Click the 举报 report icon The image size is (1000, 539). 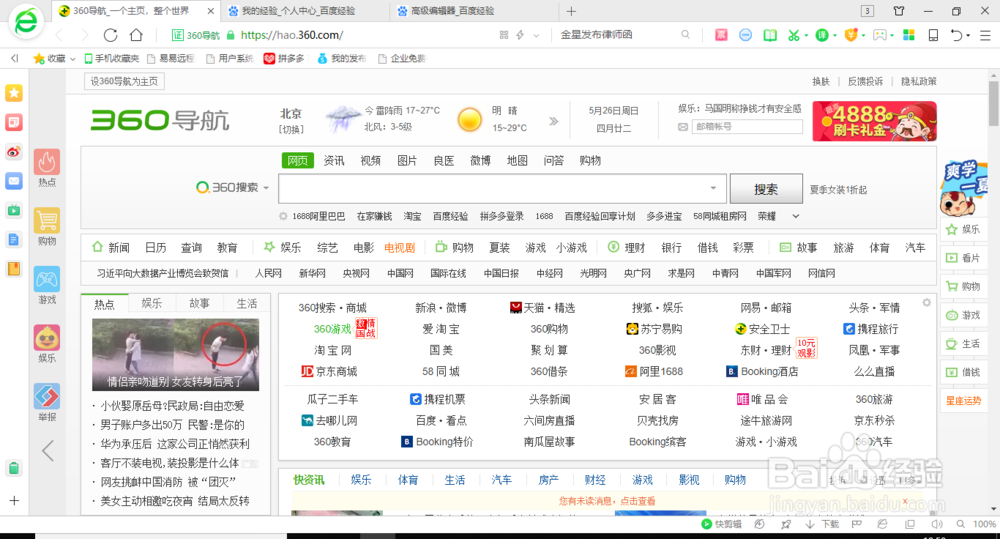[47, 397]
